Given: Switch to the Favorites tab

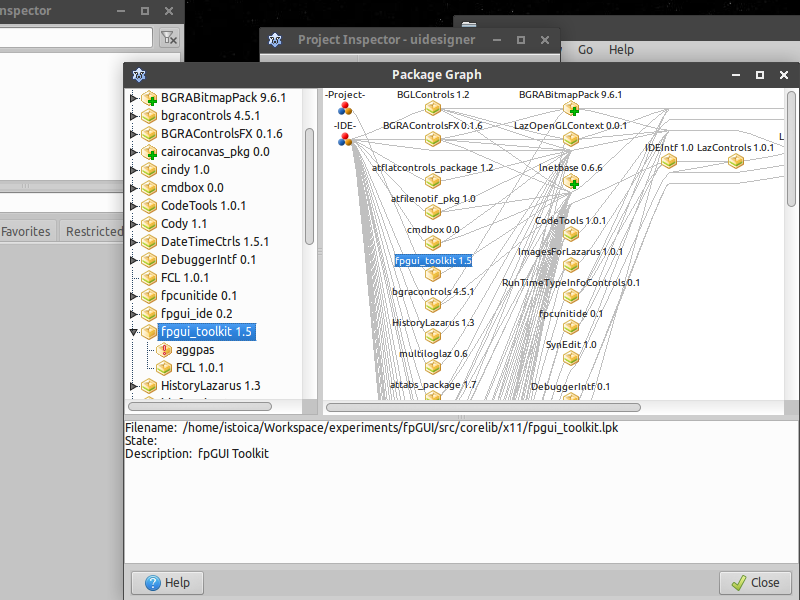Looking at the screenshot, I should 27,231.
